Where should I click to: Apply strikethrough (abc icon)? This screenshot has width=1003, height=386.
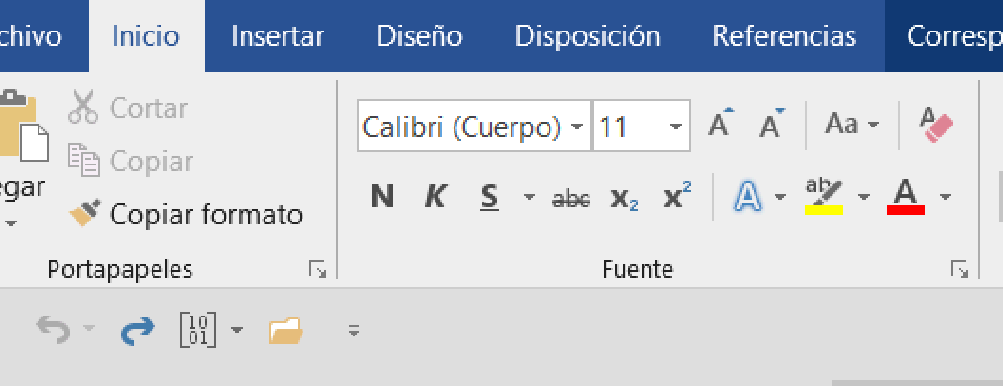[571, 198]
